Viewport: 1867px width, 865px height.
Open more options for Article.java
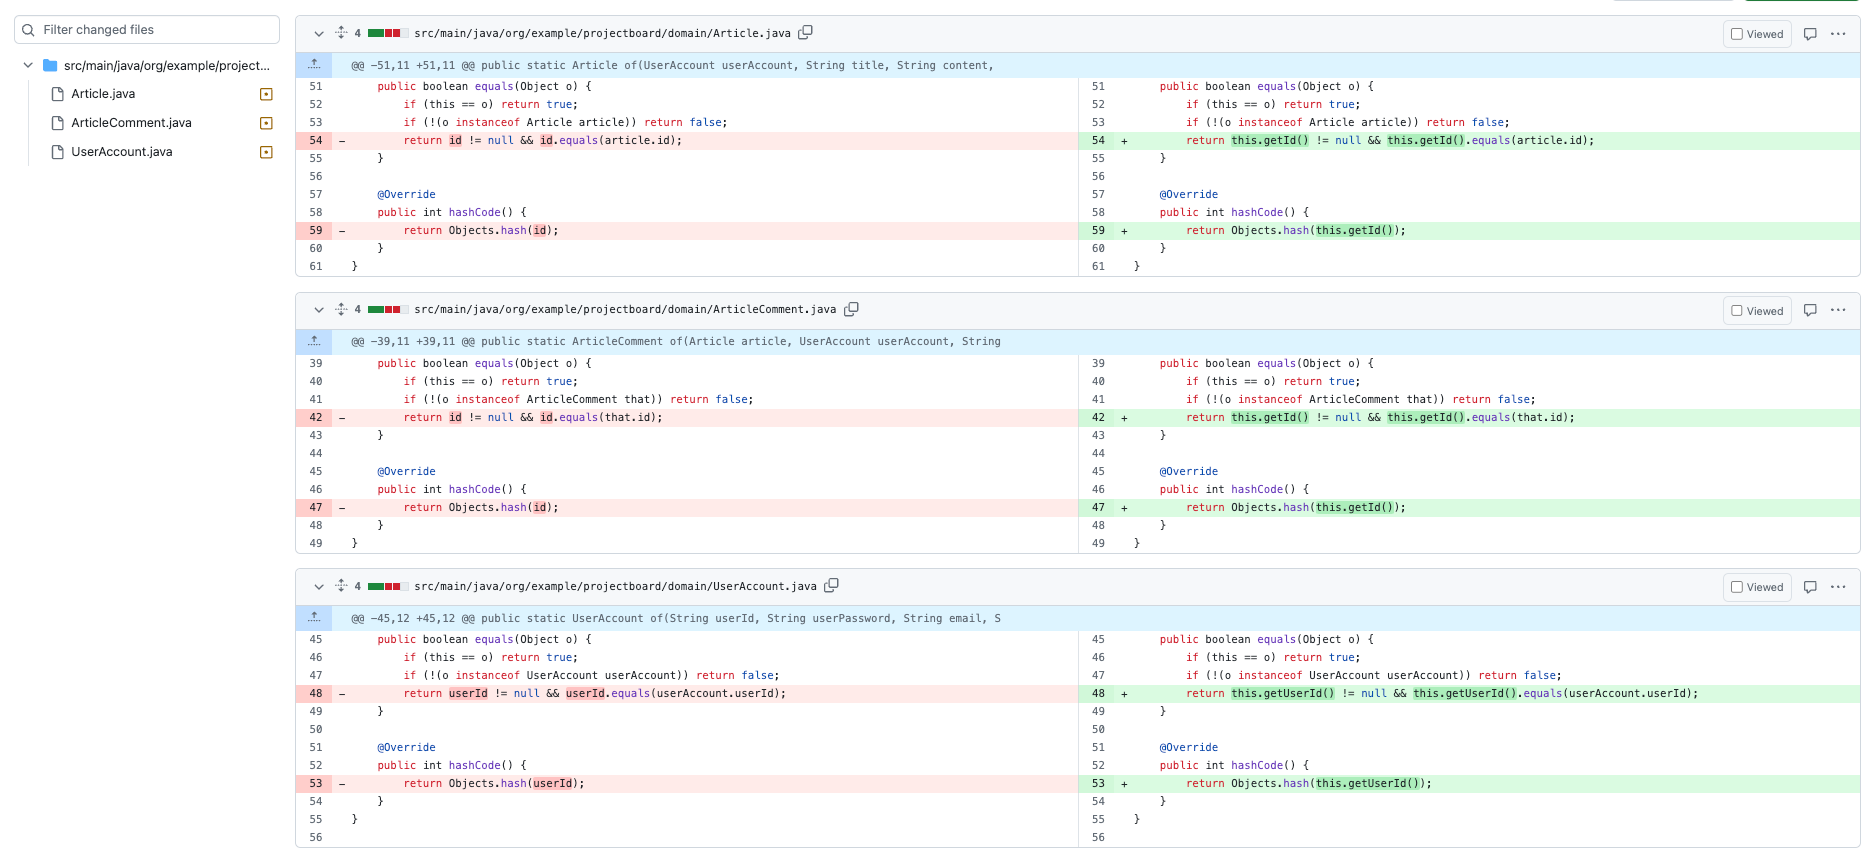tap(1838, 34)
